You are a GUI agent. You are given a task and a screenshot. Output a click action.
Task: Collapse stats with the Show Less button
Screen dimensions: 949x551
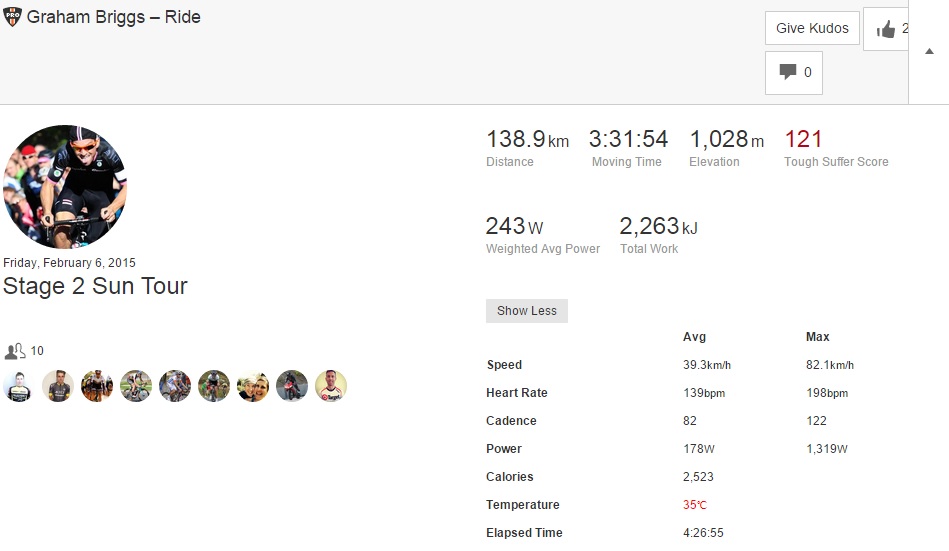(526, 311)
